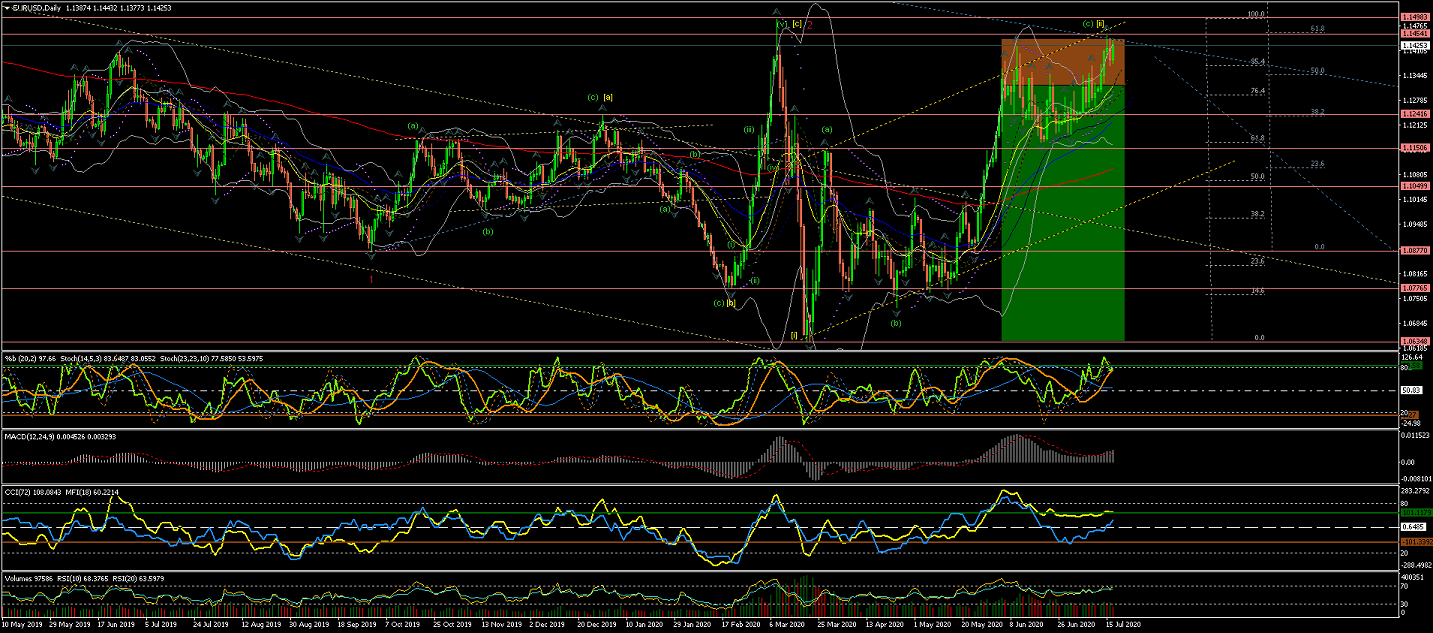Select the 1.12416 price level label
The width and height of the screenshot is (1433, 633).
coord(1416,114)
